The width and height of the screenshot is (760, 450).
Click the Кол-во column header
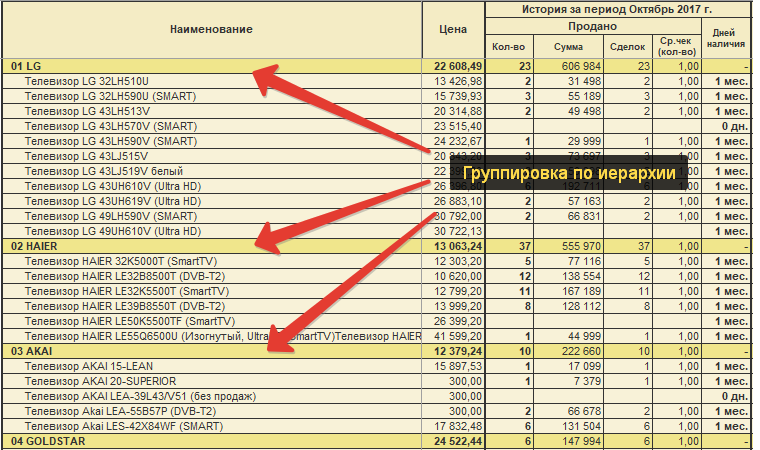(509, 47)
